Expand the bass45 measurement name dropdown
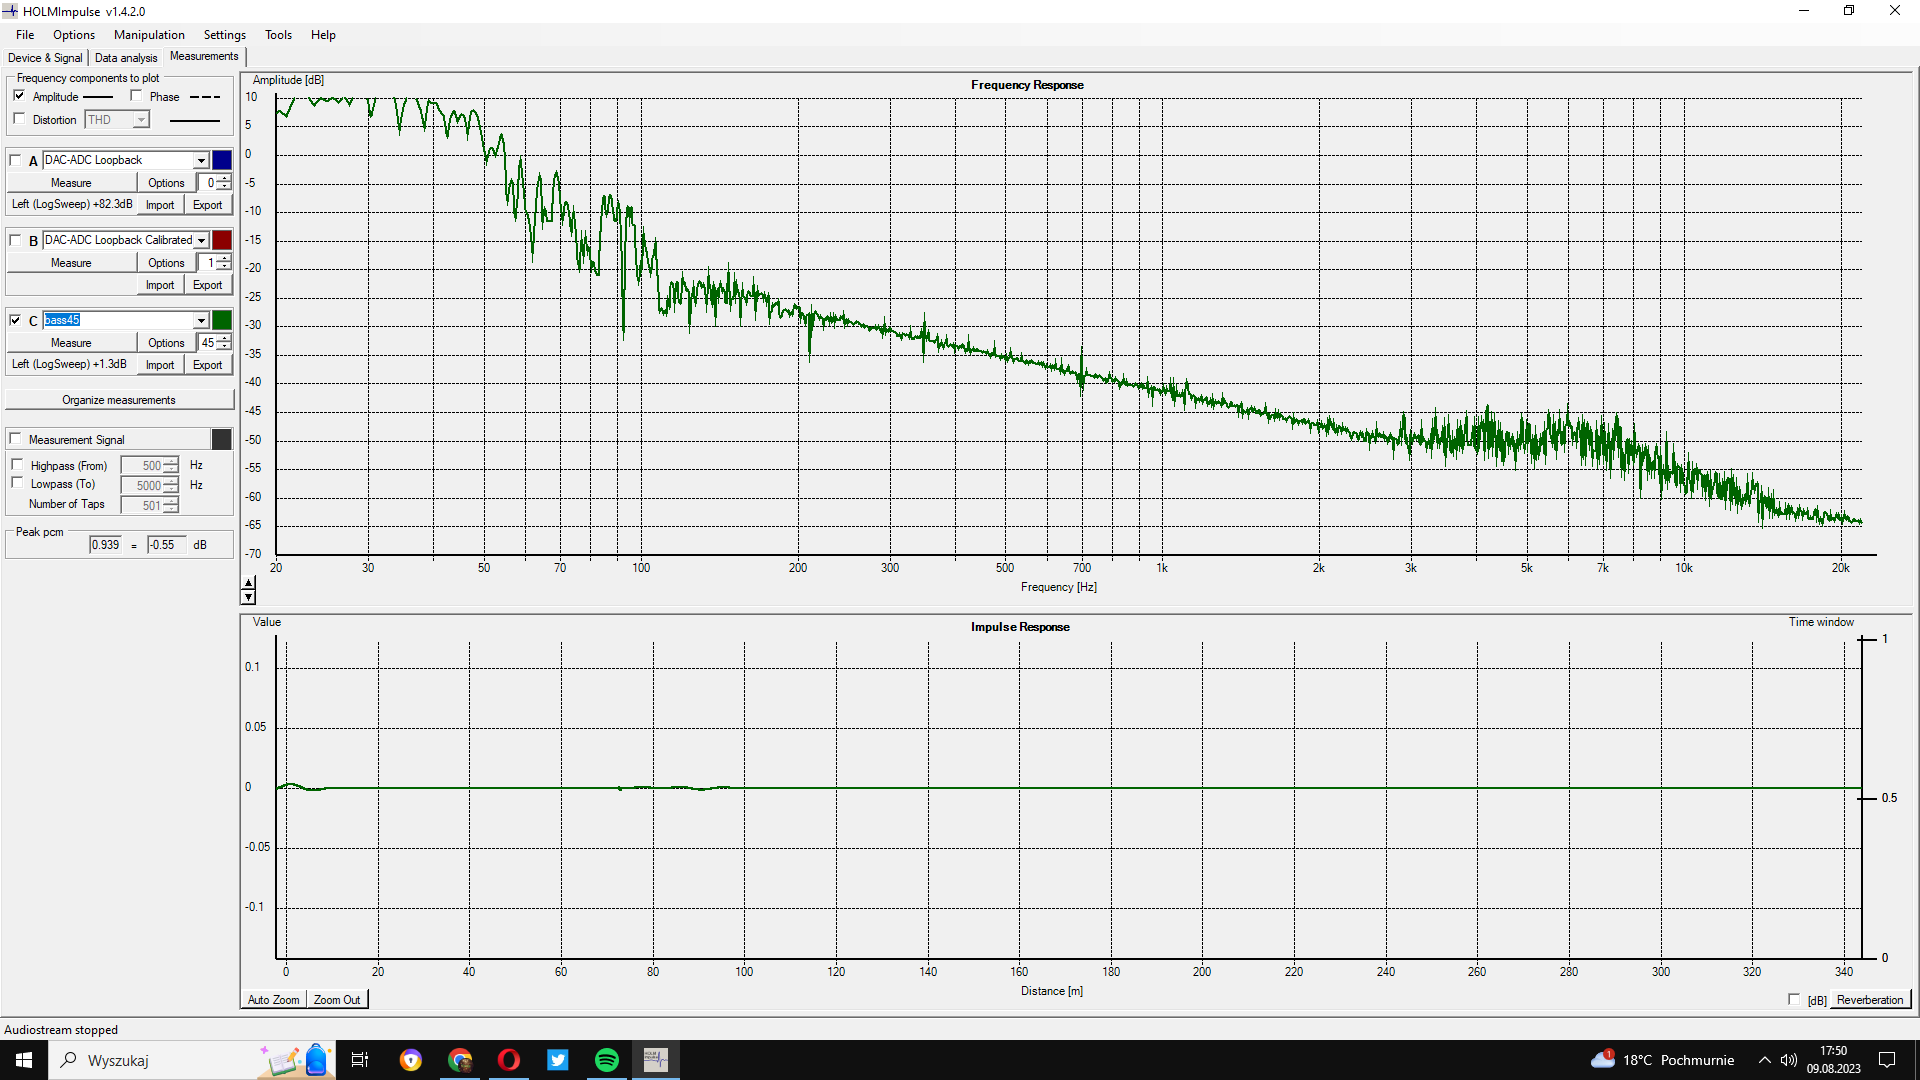 [201, 320]
